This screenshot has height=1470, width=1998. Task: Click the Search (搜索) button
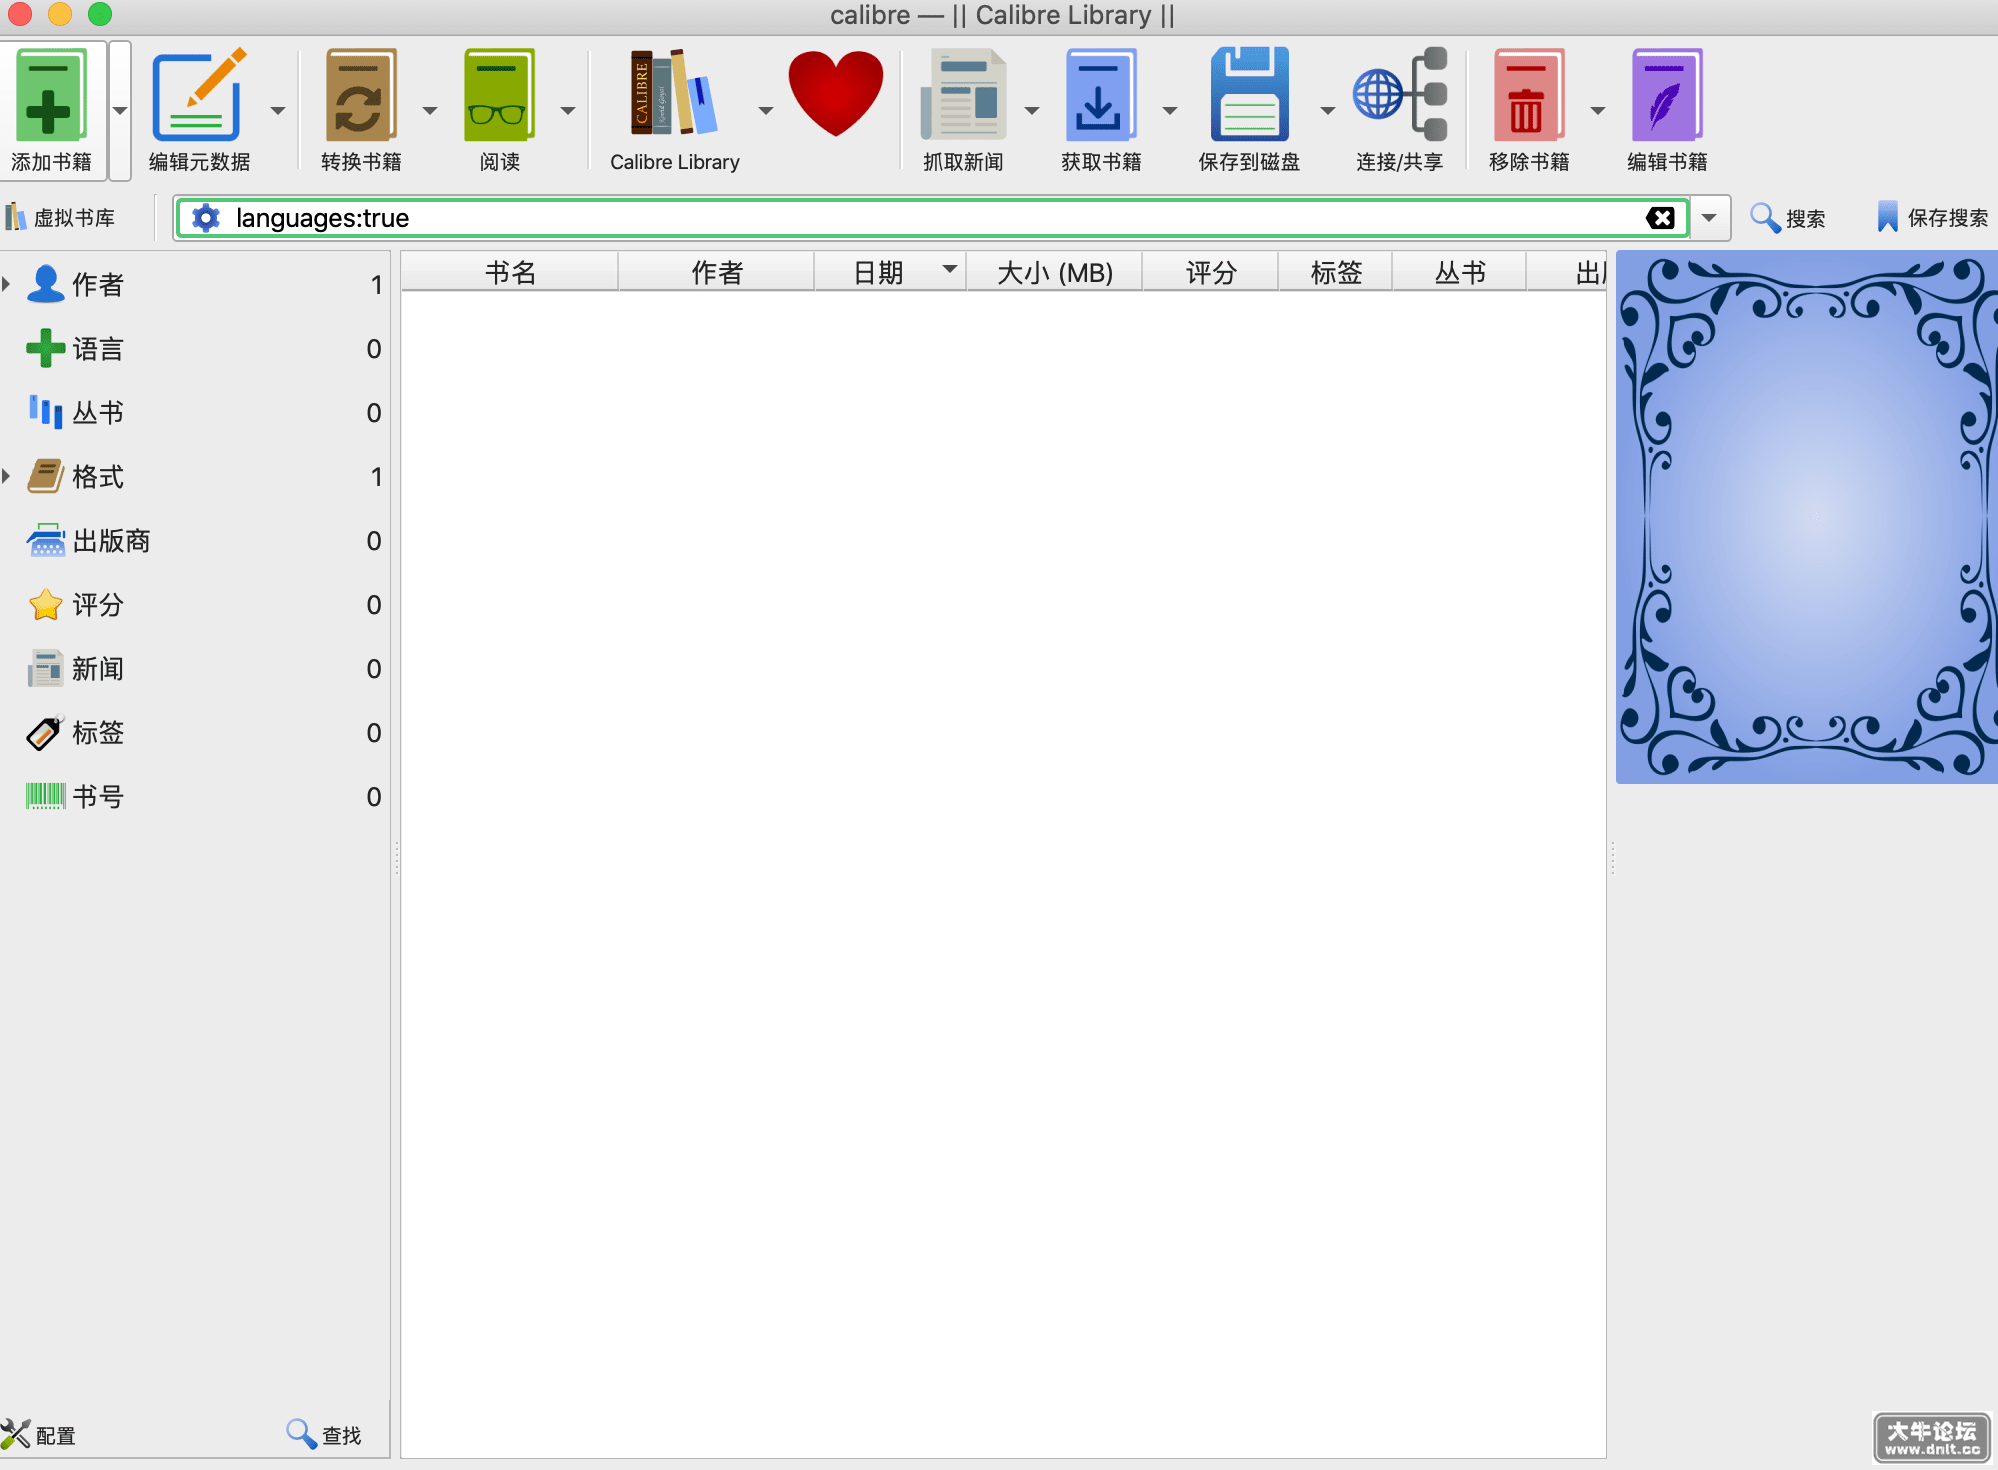point(1788,218)
